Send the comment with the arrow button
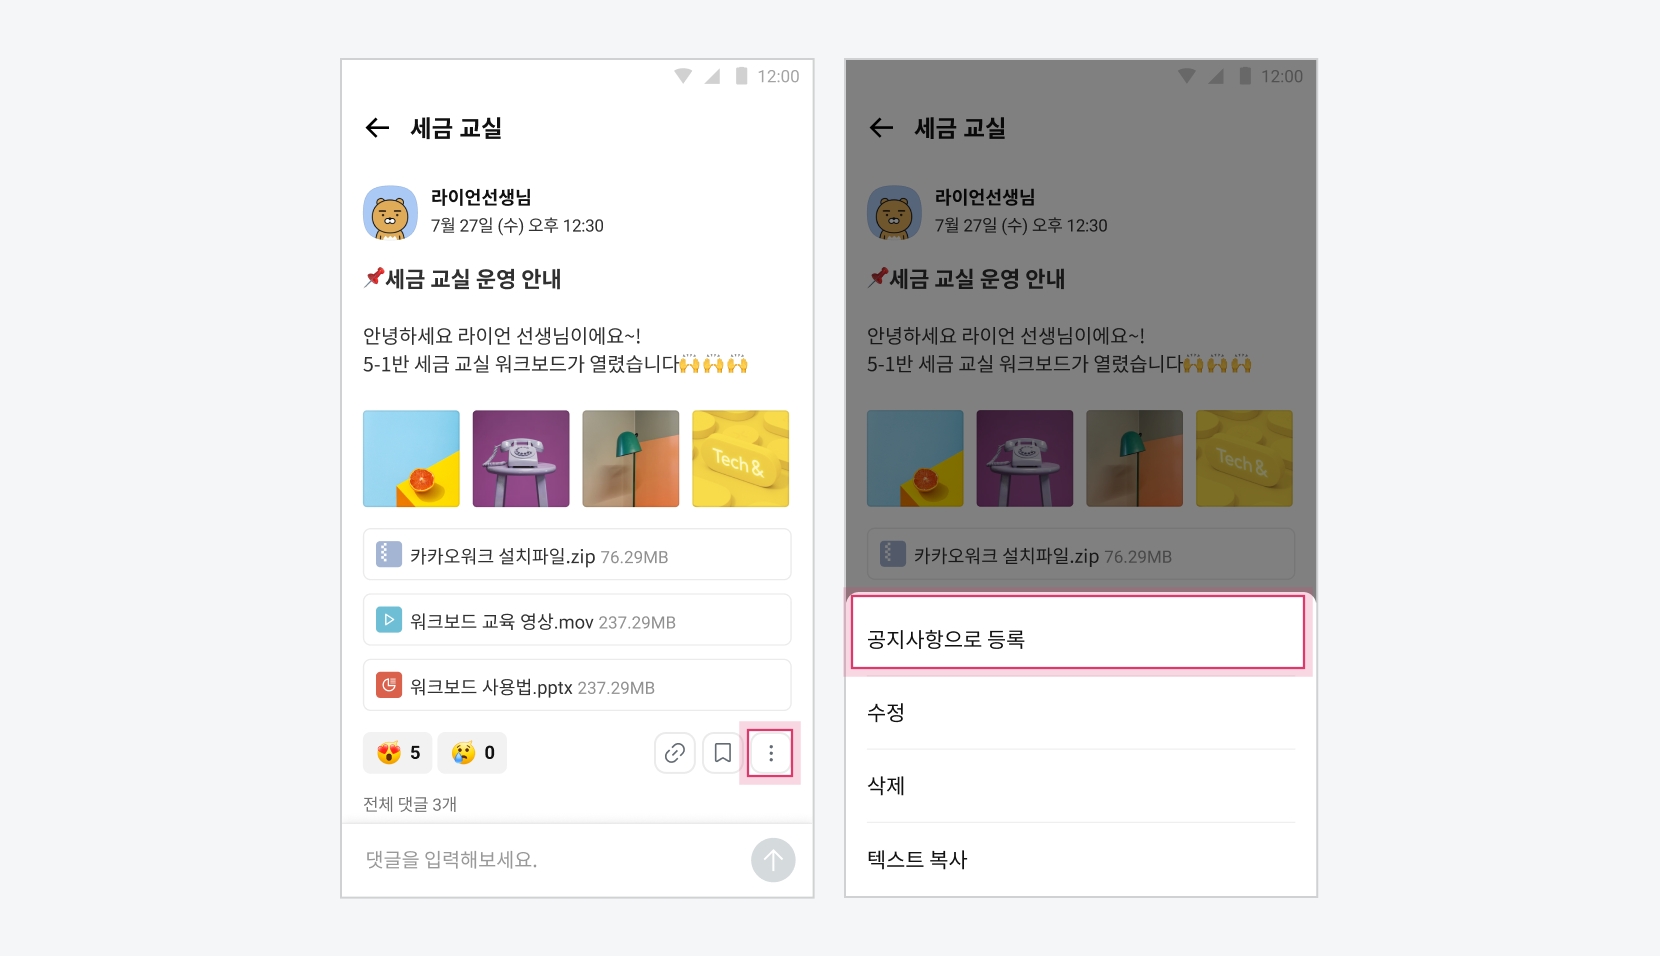Viewport: 1660px width, 956px height. (x=773, y=860)
